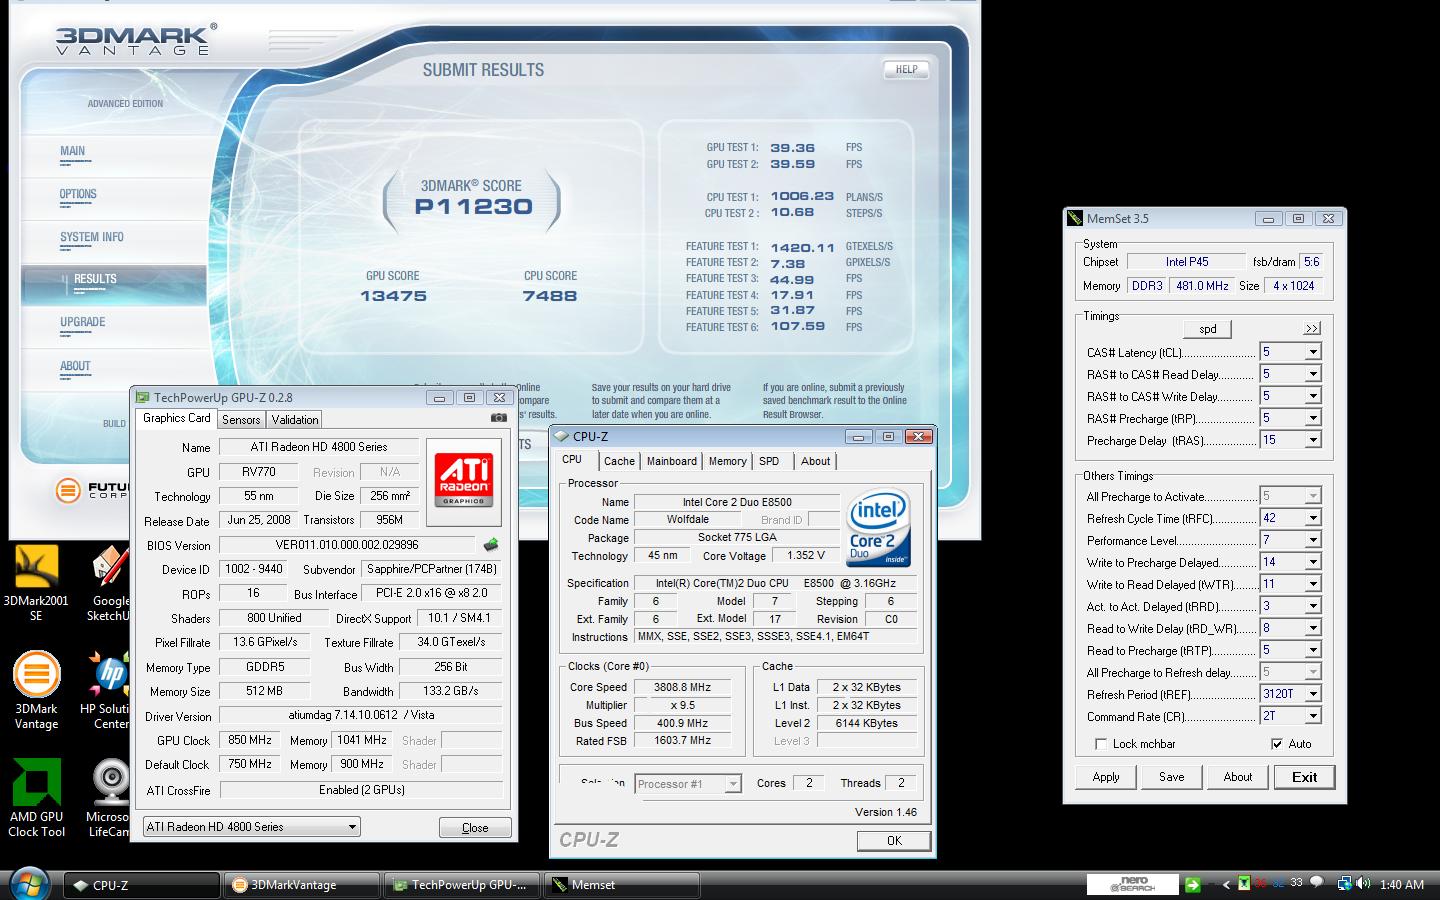Open CPU-Z Processor #1 selection dropdown

coord(688,784)
